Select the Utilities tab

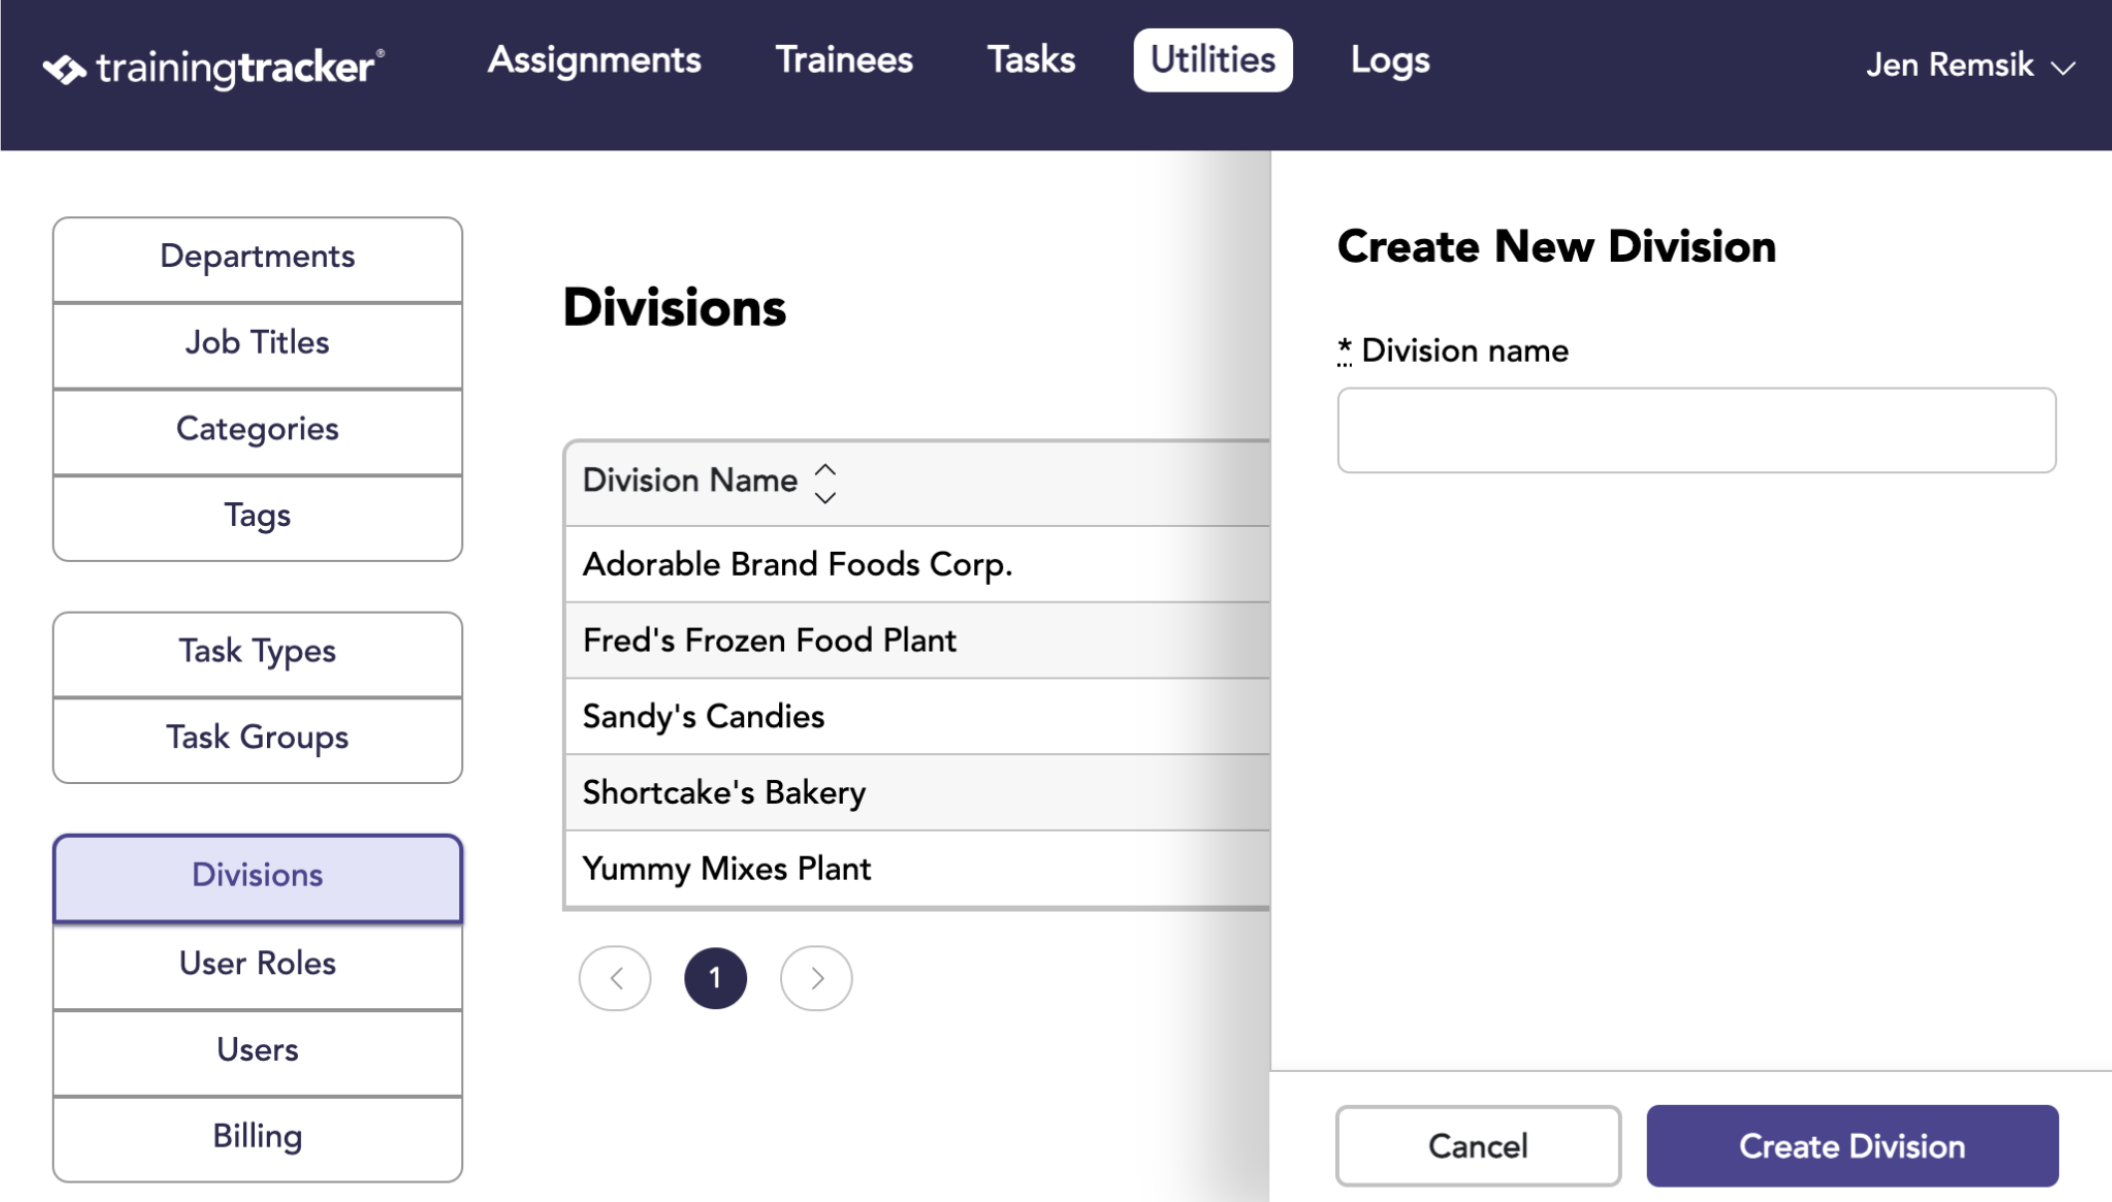(x=1213, y=60)
